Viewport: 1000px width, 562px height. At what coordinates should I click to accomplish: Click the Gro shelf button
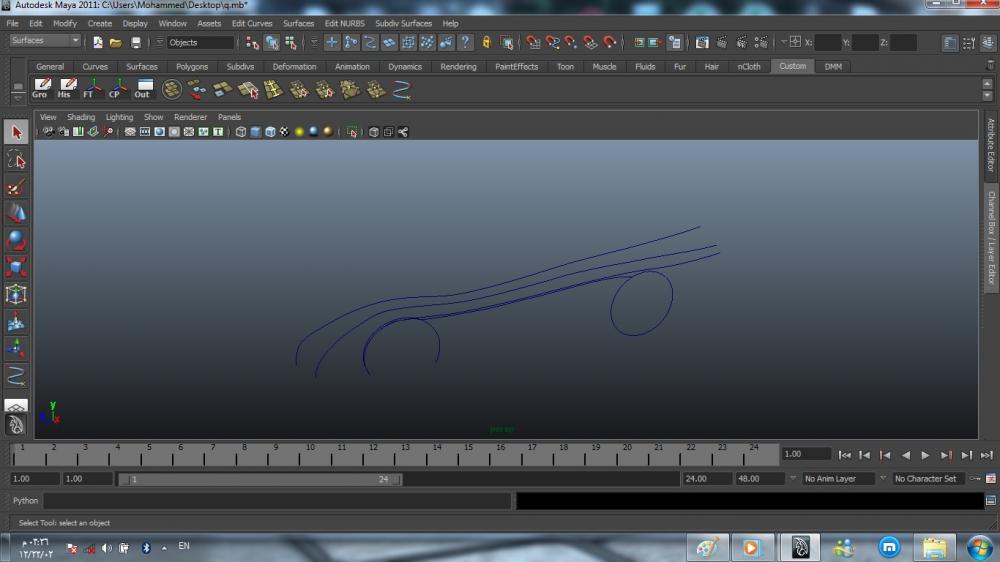coord(40,89)
